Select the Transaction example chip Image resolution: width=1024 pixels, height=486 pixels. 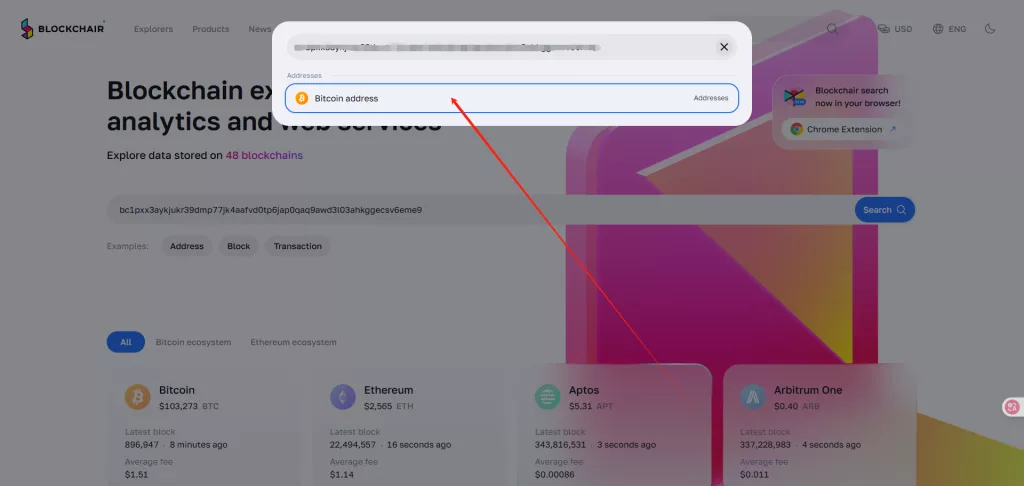pos(298,246)
